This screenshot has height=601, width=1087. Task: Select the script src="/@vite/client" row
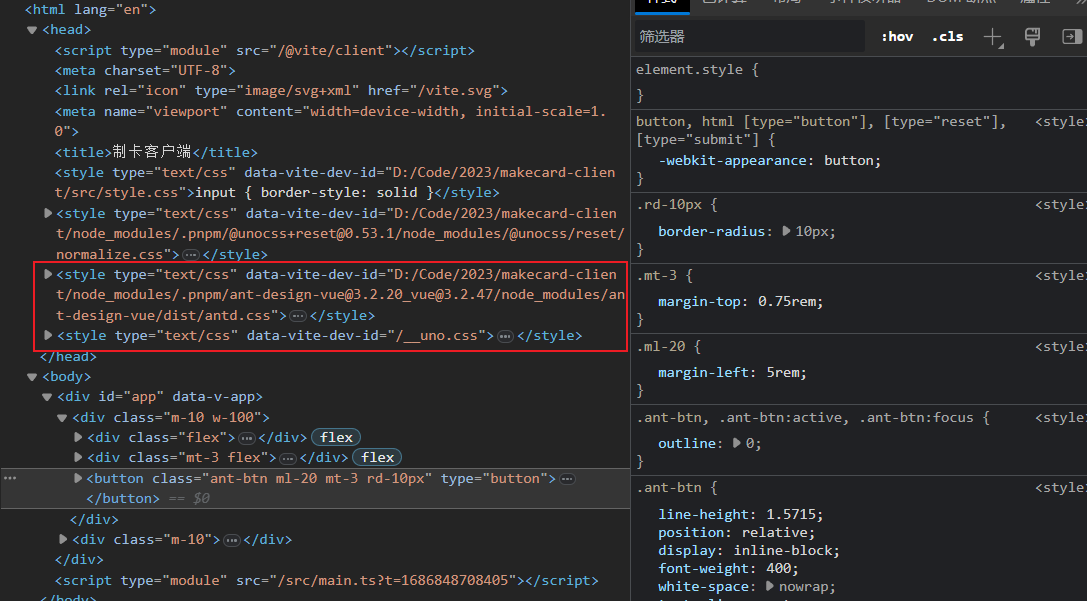pyautogui.click(x=265, y=51)
